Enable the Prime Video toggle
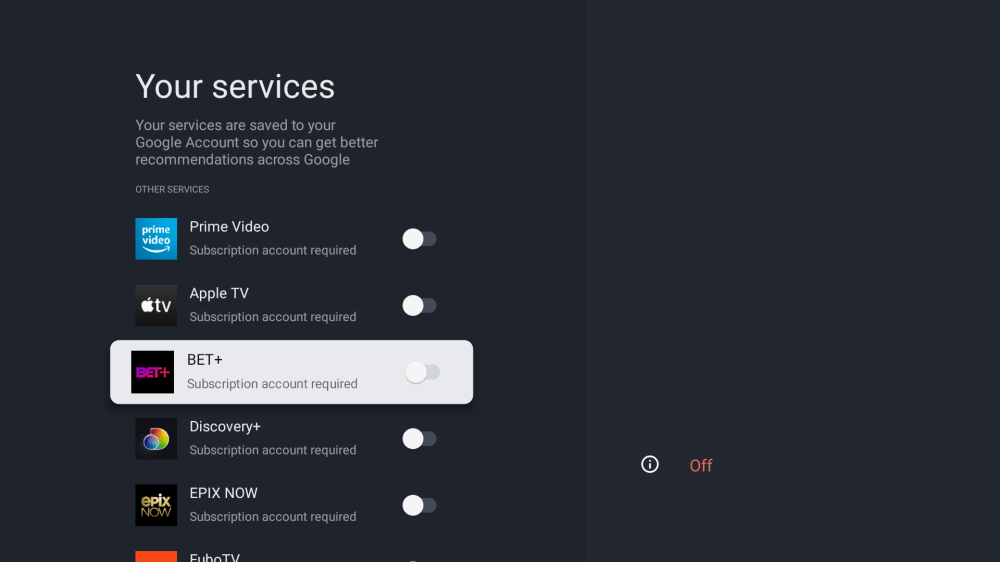Screen dimensions: 1000x562 [x=419, y=239]
